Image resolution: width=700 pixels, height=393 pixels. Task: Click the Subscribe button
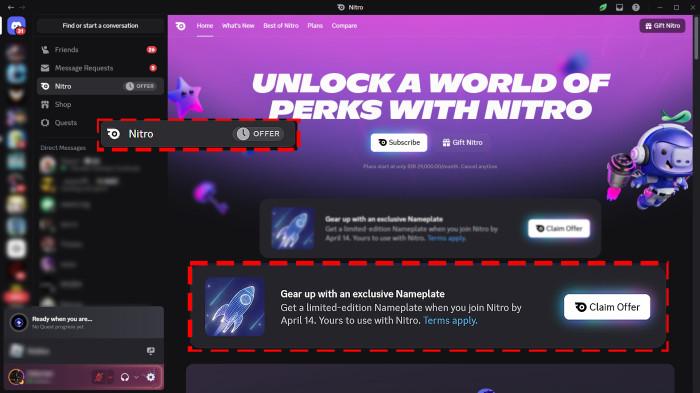coord(399,142)
